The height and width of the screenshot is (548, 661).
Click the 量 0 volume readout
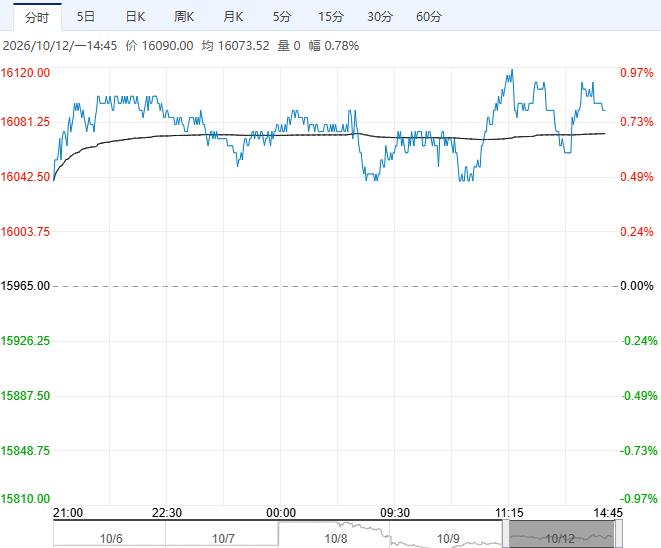tap(289, 46)
